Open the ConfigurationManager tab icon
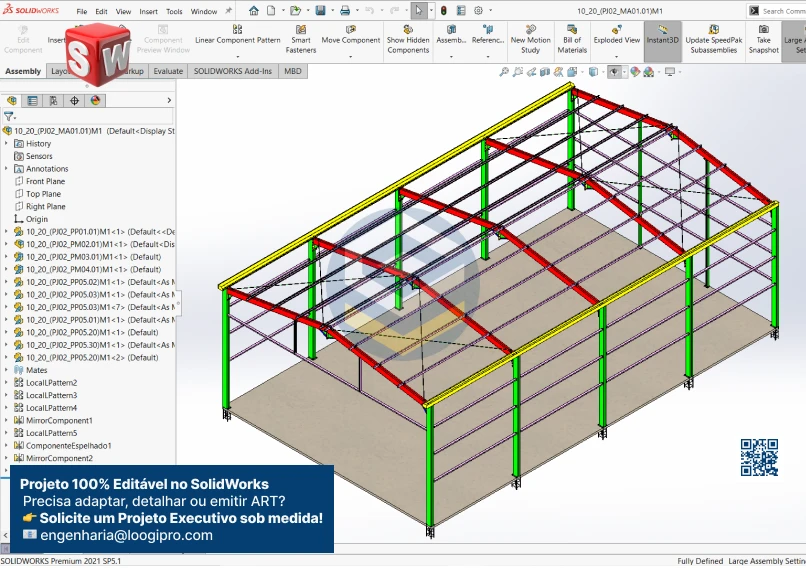 coord(54,101)
